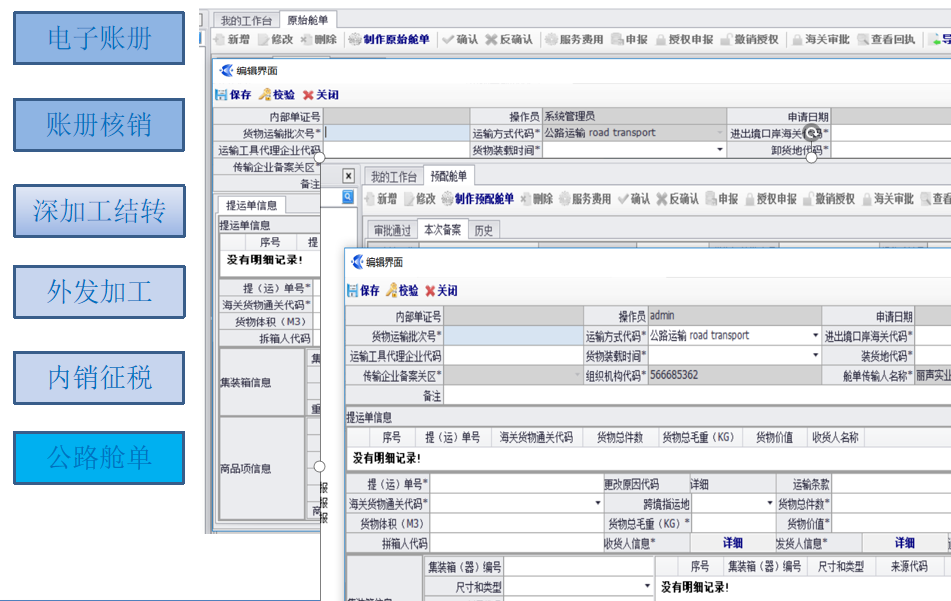
Task: Click the 账册核销 button
Action: click(99, 125)
